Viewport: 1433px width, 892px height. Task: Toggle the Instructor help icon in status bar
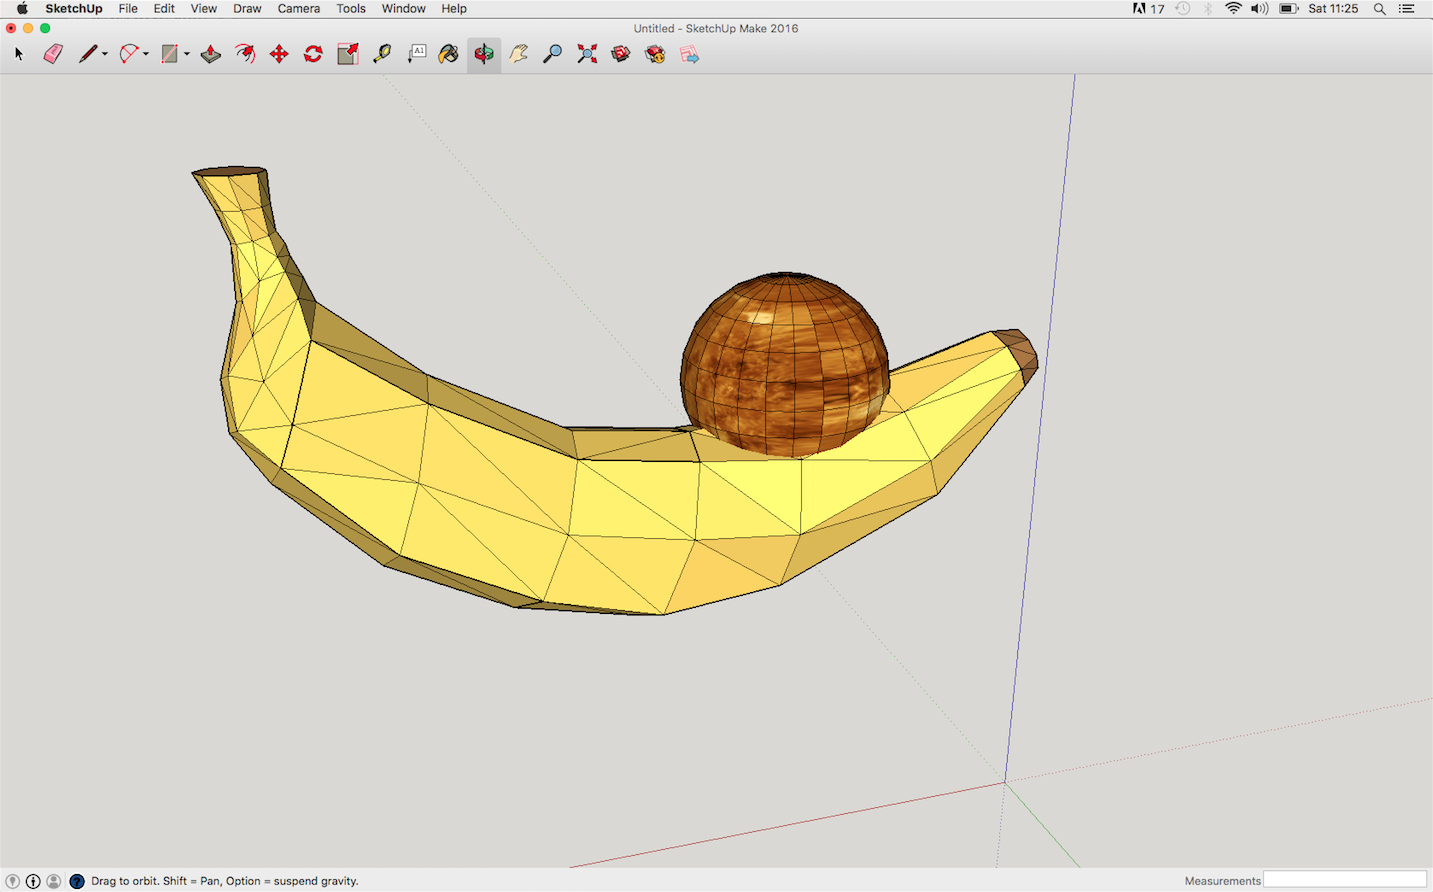[x=77, y=881]
